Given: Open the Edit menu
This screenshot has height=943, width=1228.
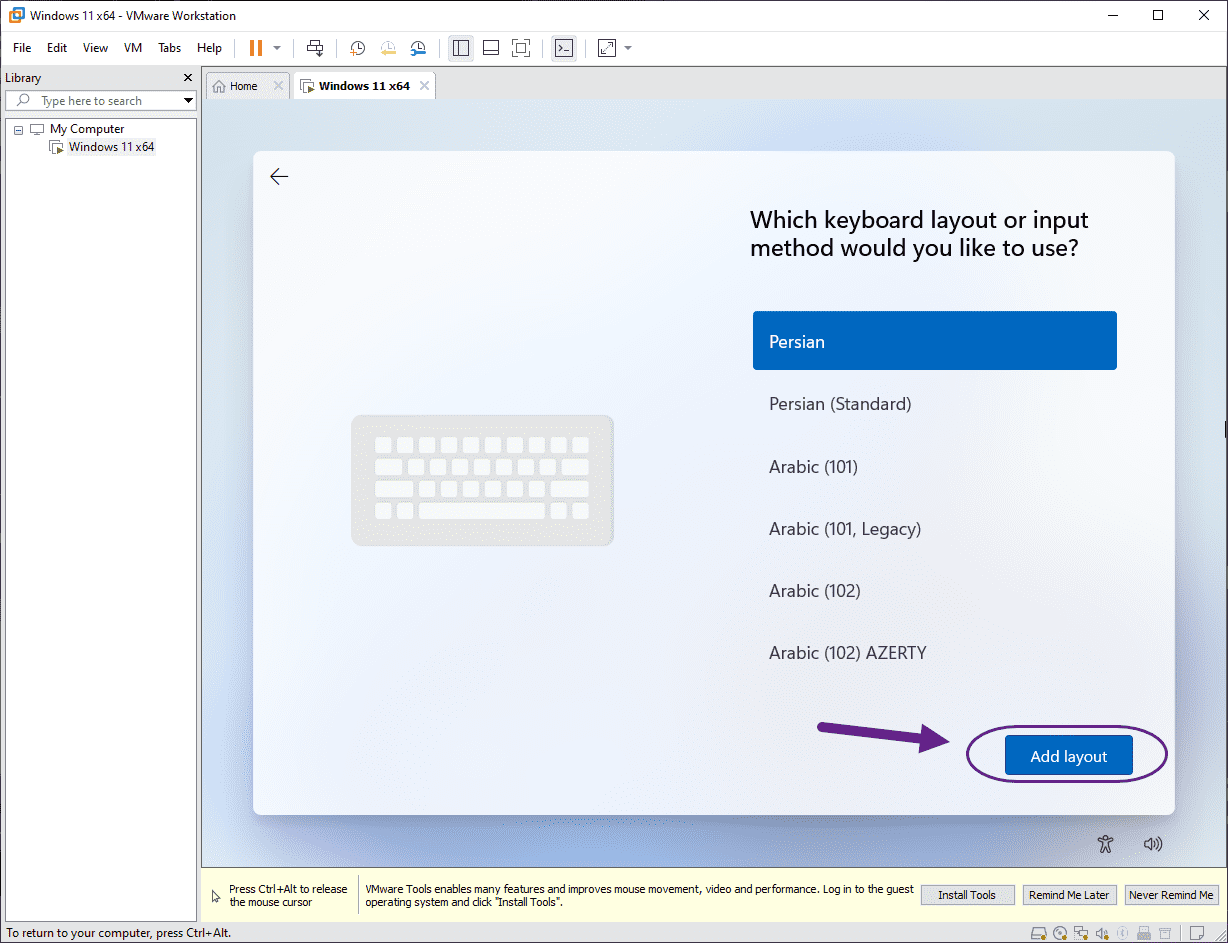Looking at the screenshot, I should [57, 48].
